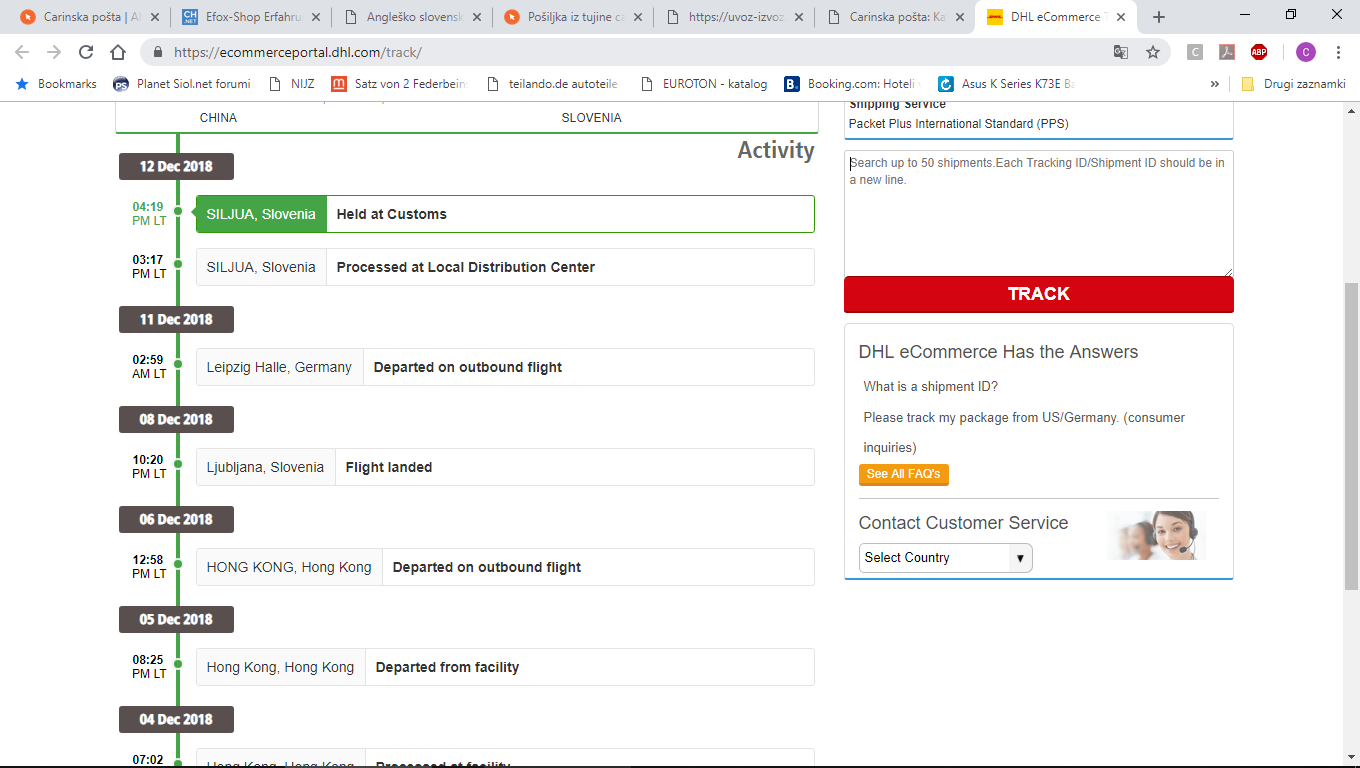The width and height of the screenshot is (1360, 768).
Task: Click the 05 Dec 2018 date marker
Action: (176, 619)
